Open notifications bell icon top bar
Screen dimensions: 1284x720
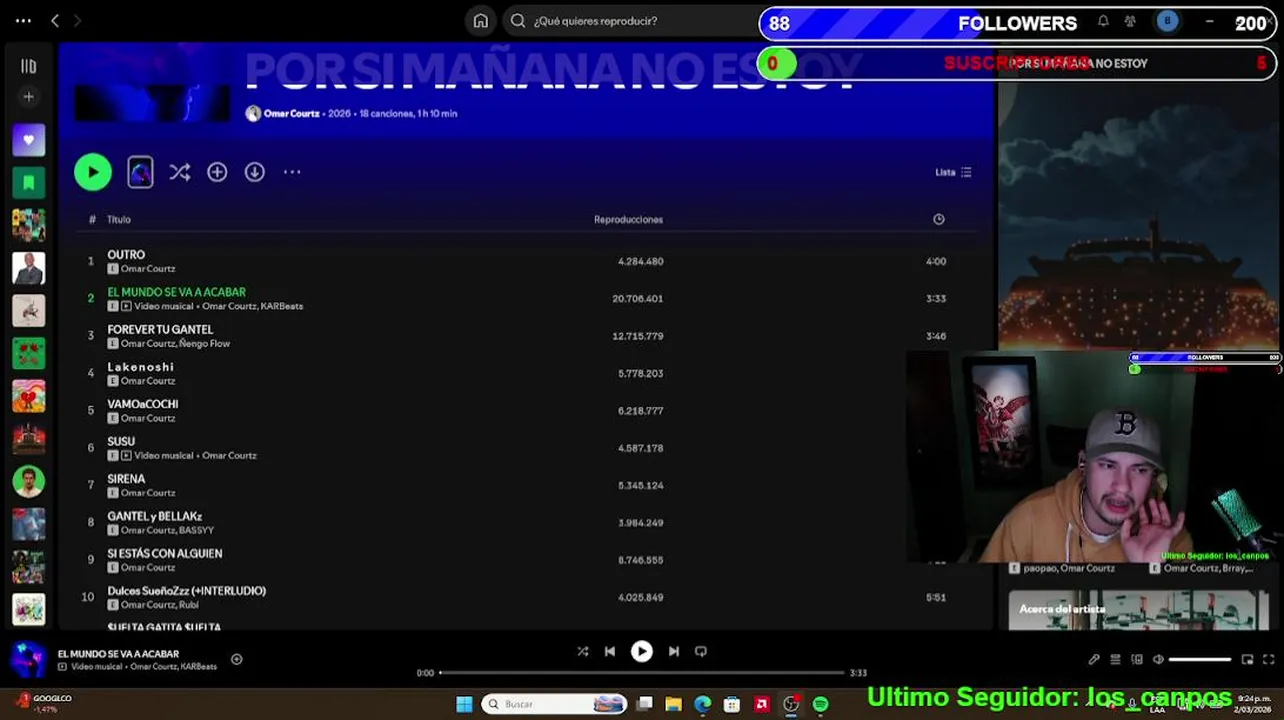[1103, 21]
